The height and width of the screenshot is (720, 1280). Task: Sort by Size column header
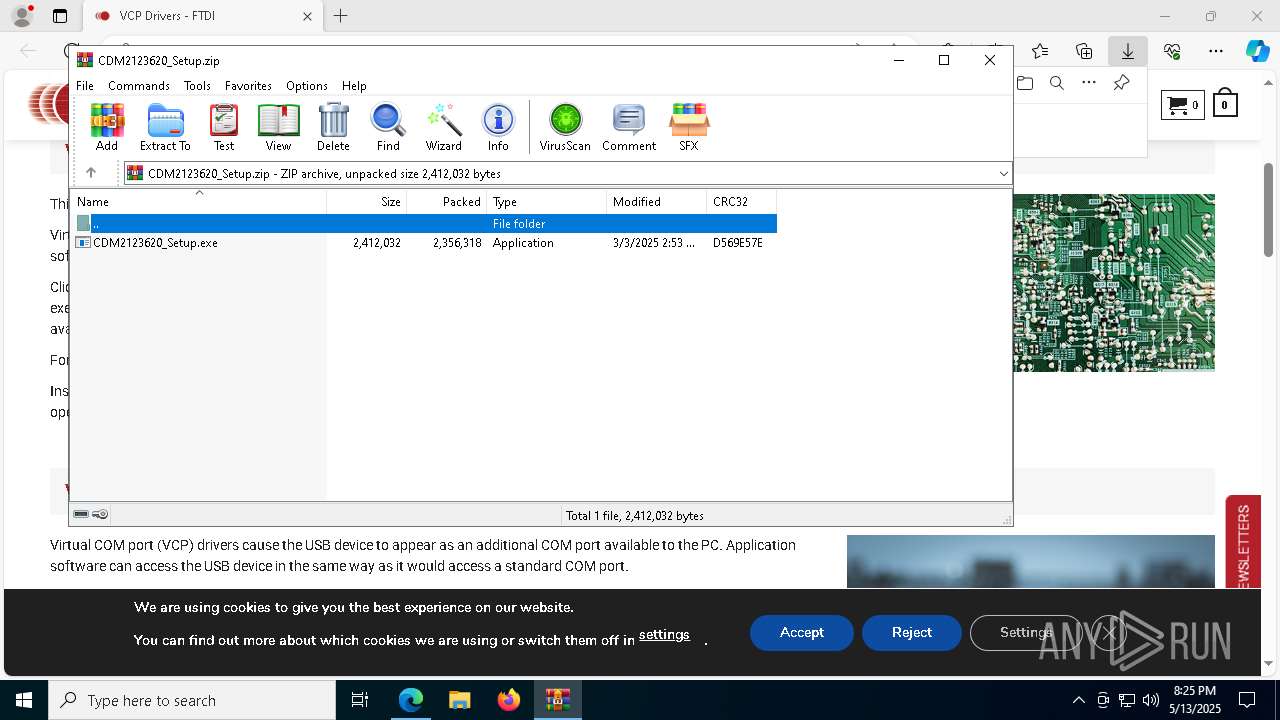(x=367, y=202)
